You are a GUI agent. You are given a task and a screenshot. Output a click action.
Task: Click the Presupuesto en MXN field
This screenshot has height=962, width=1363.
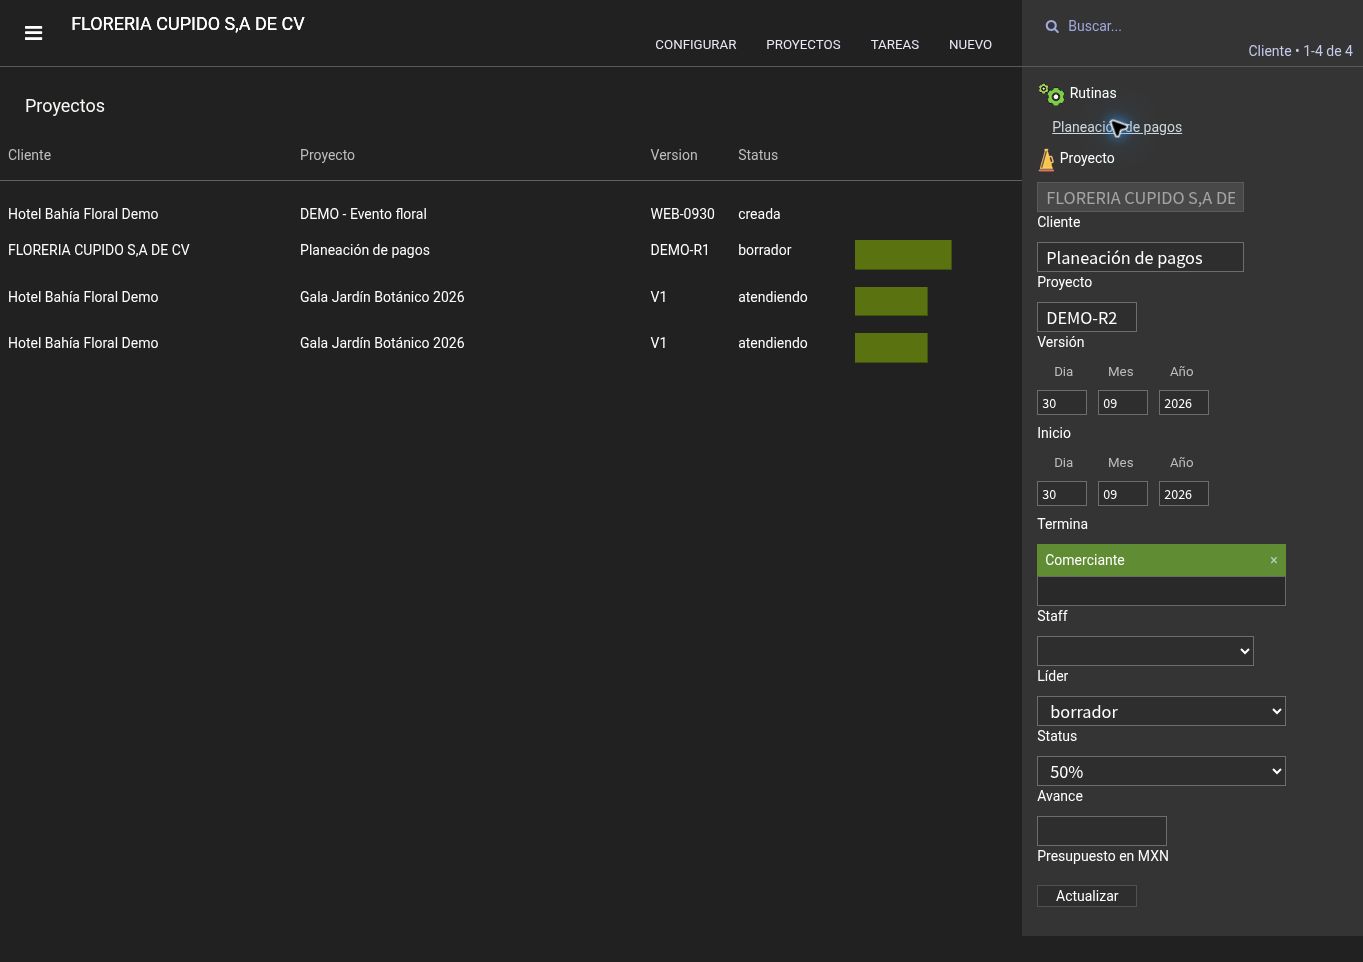1102,831
